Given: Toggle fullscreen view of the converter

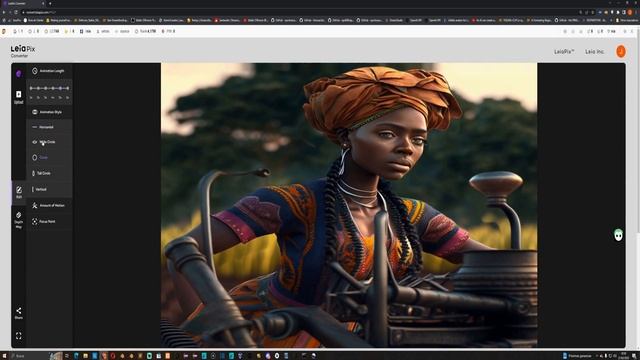Looking at the screenshot, I should tap(18, 336).
